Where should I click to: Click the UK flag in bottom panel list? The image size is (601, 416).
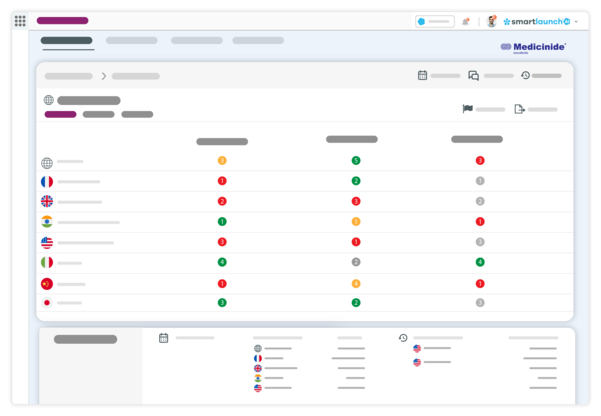(258, 368)
